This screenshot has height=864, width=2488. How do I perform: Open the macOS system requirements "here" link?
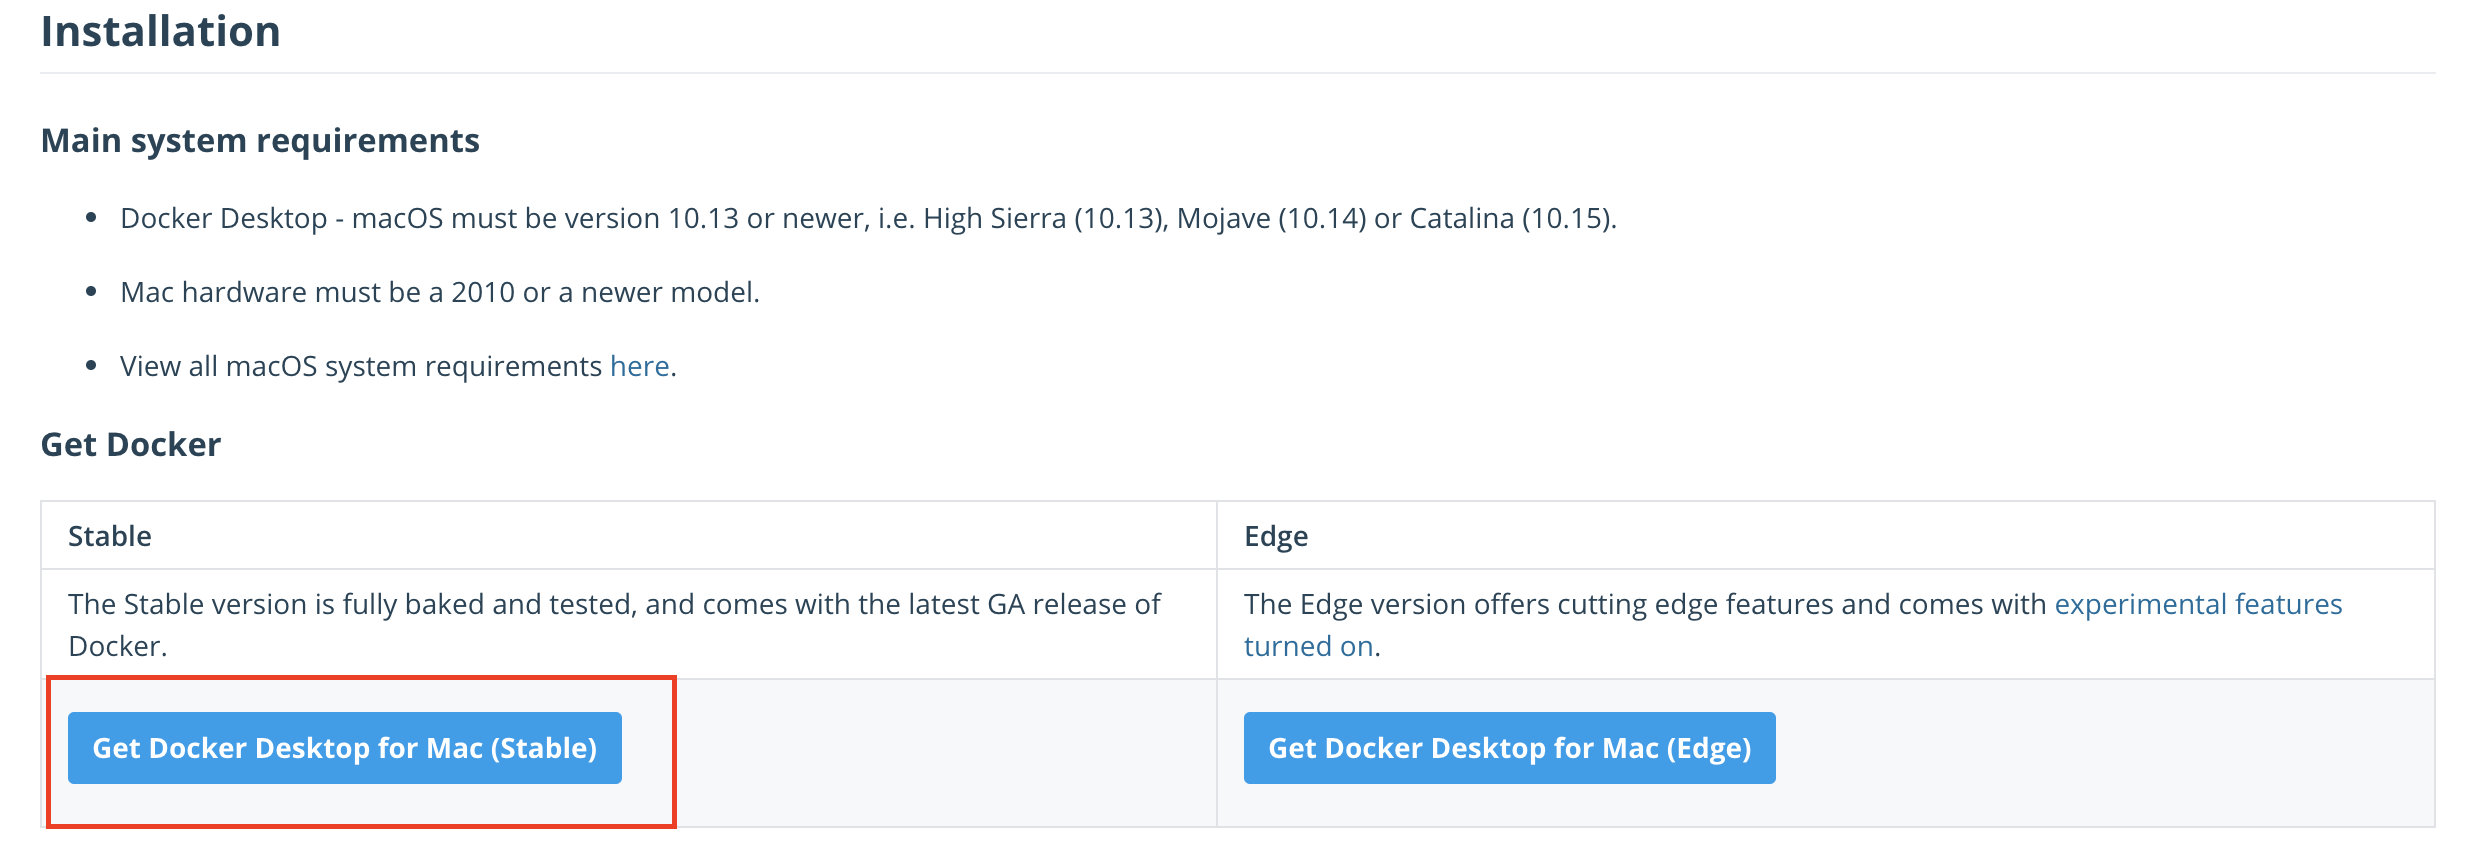(639, 366)
